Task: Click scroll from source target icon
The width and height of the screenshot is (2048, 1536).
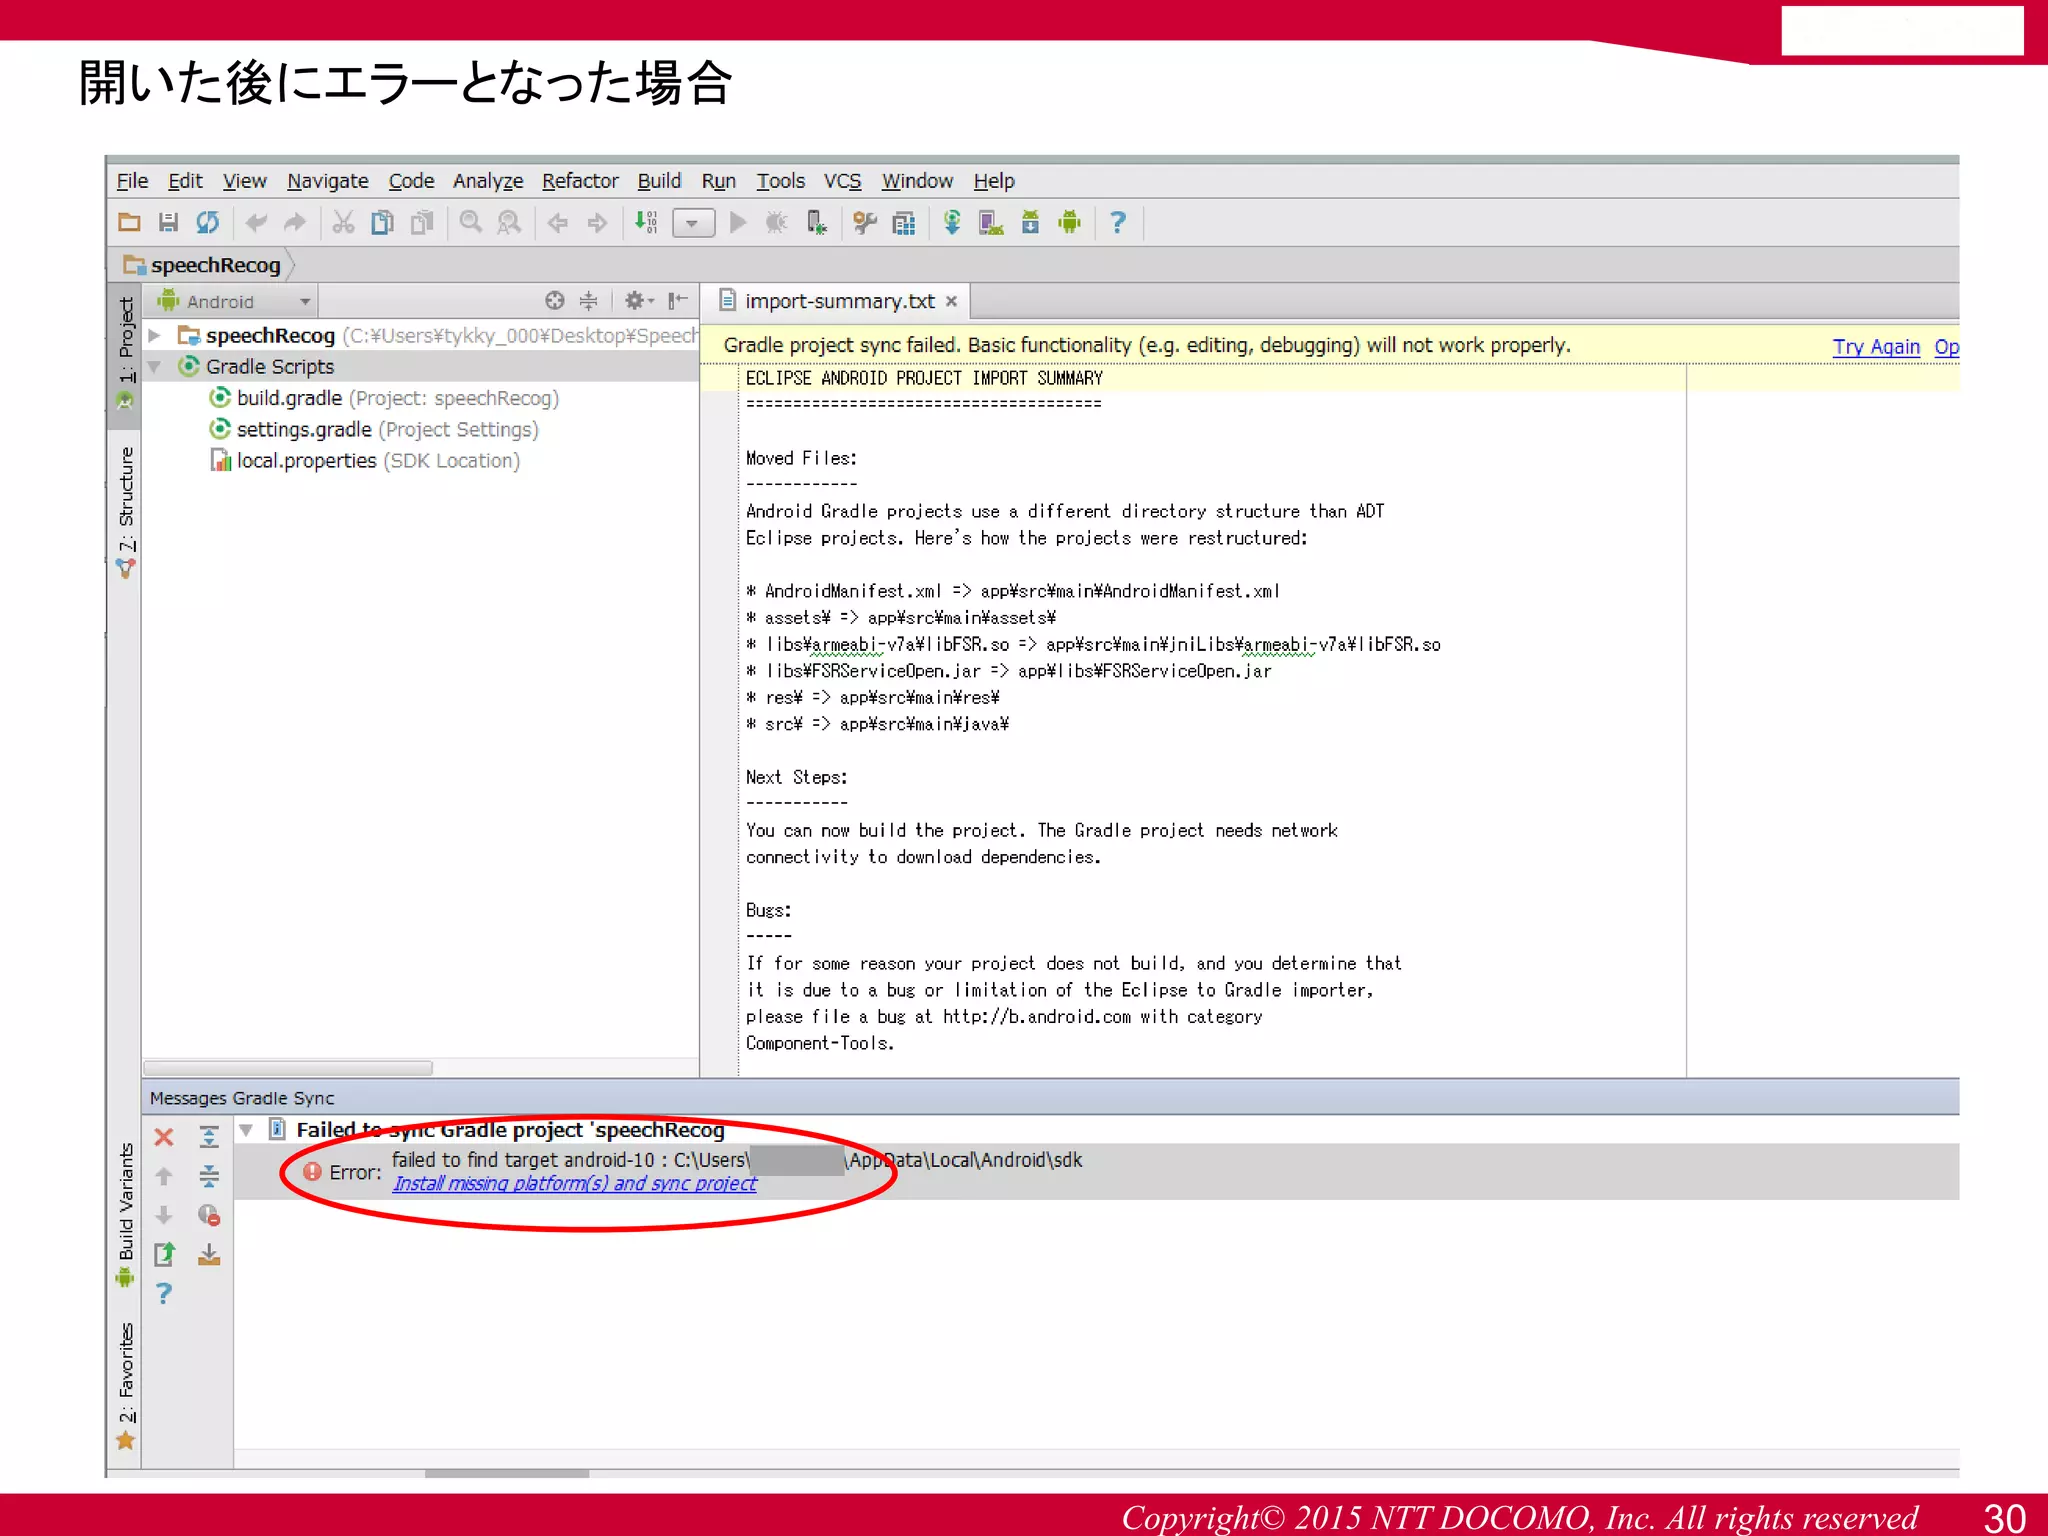Action: pyautogui.click(x=554, y=300)
